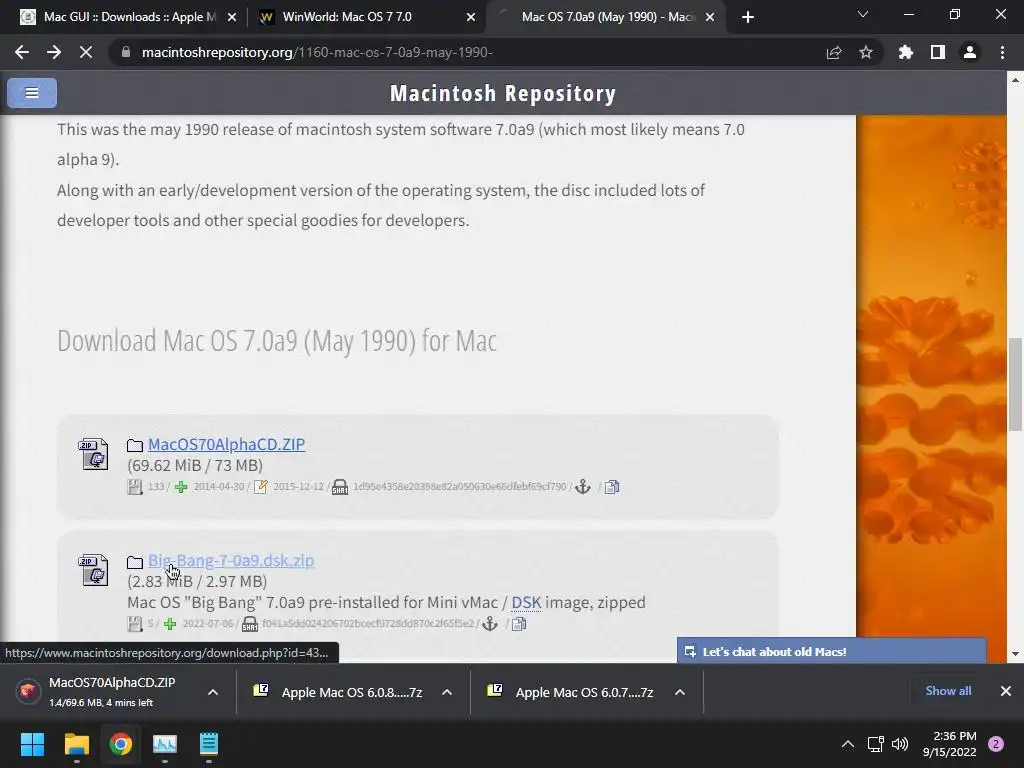Close the downloads bar
The image size is (1024, 768).
coord(1006,691)
